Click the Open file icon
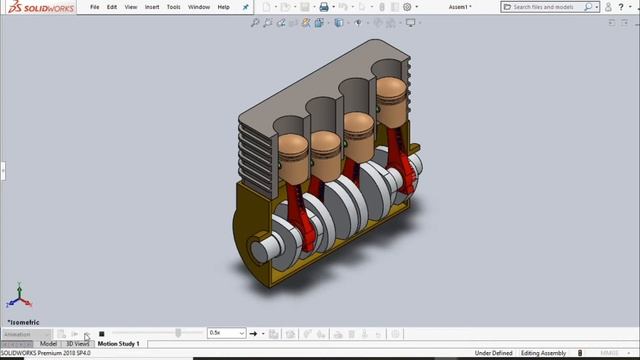Viewport: 640px width, 360px height. 285,7
